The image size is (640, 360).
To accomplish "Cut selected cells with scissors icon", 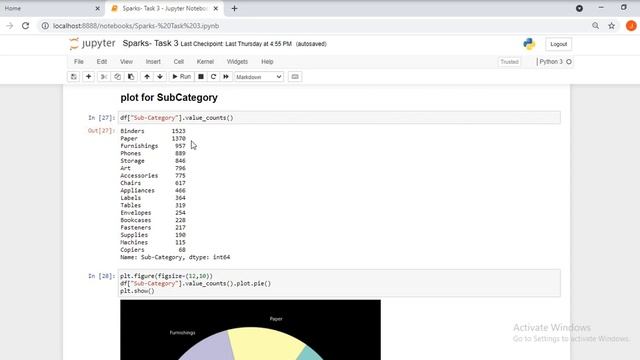I will tap(104, 77).
